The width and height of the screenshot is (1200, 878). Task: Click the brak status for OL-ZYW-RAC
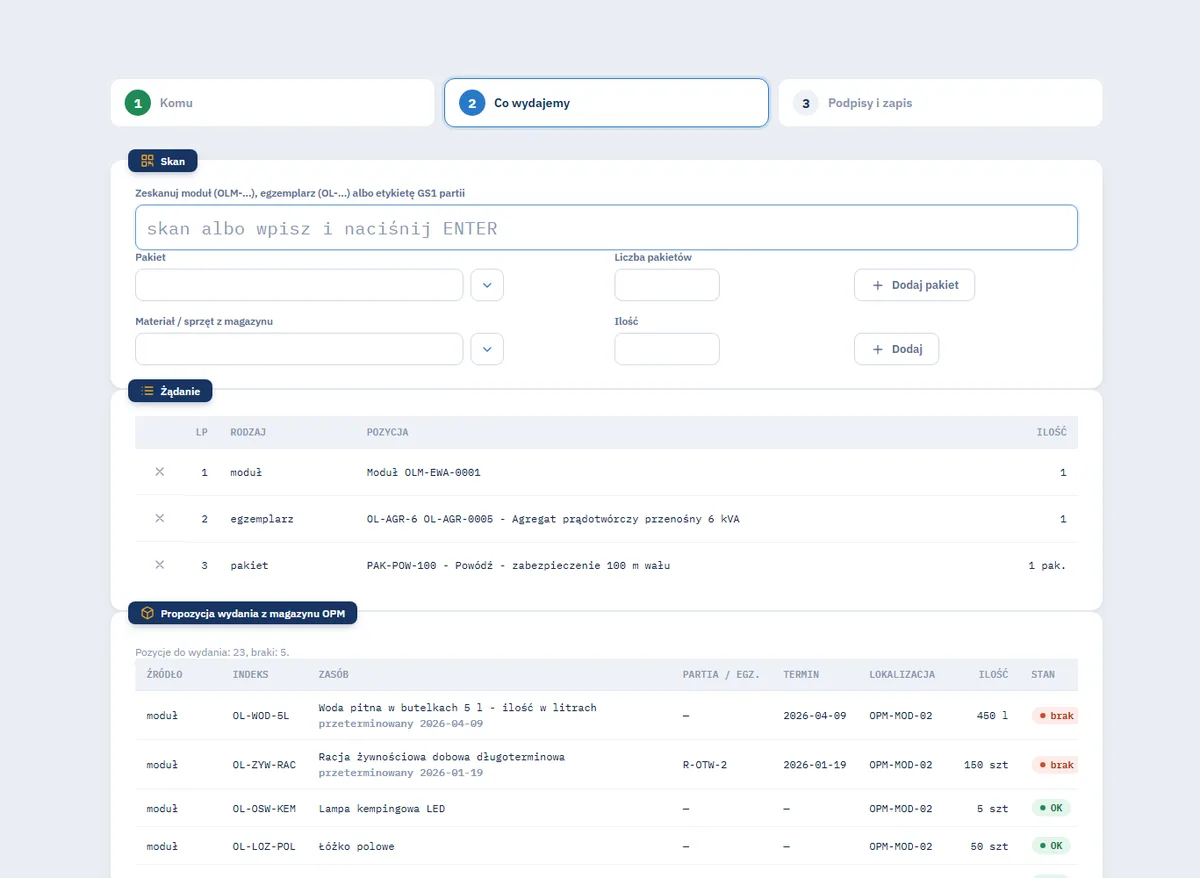click(1055, 765)
